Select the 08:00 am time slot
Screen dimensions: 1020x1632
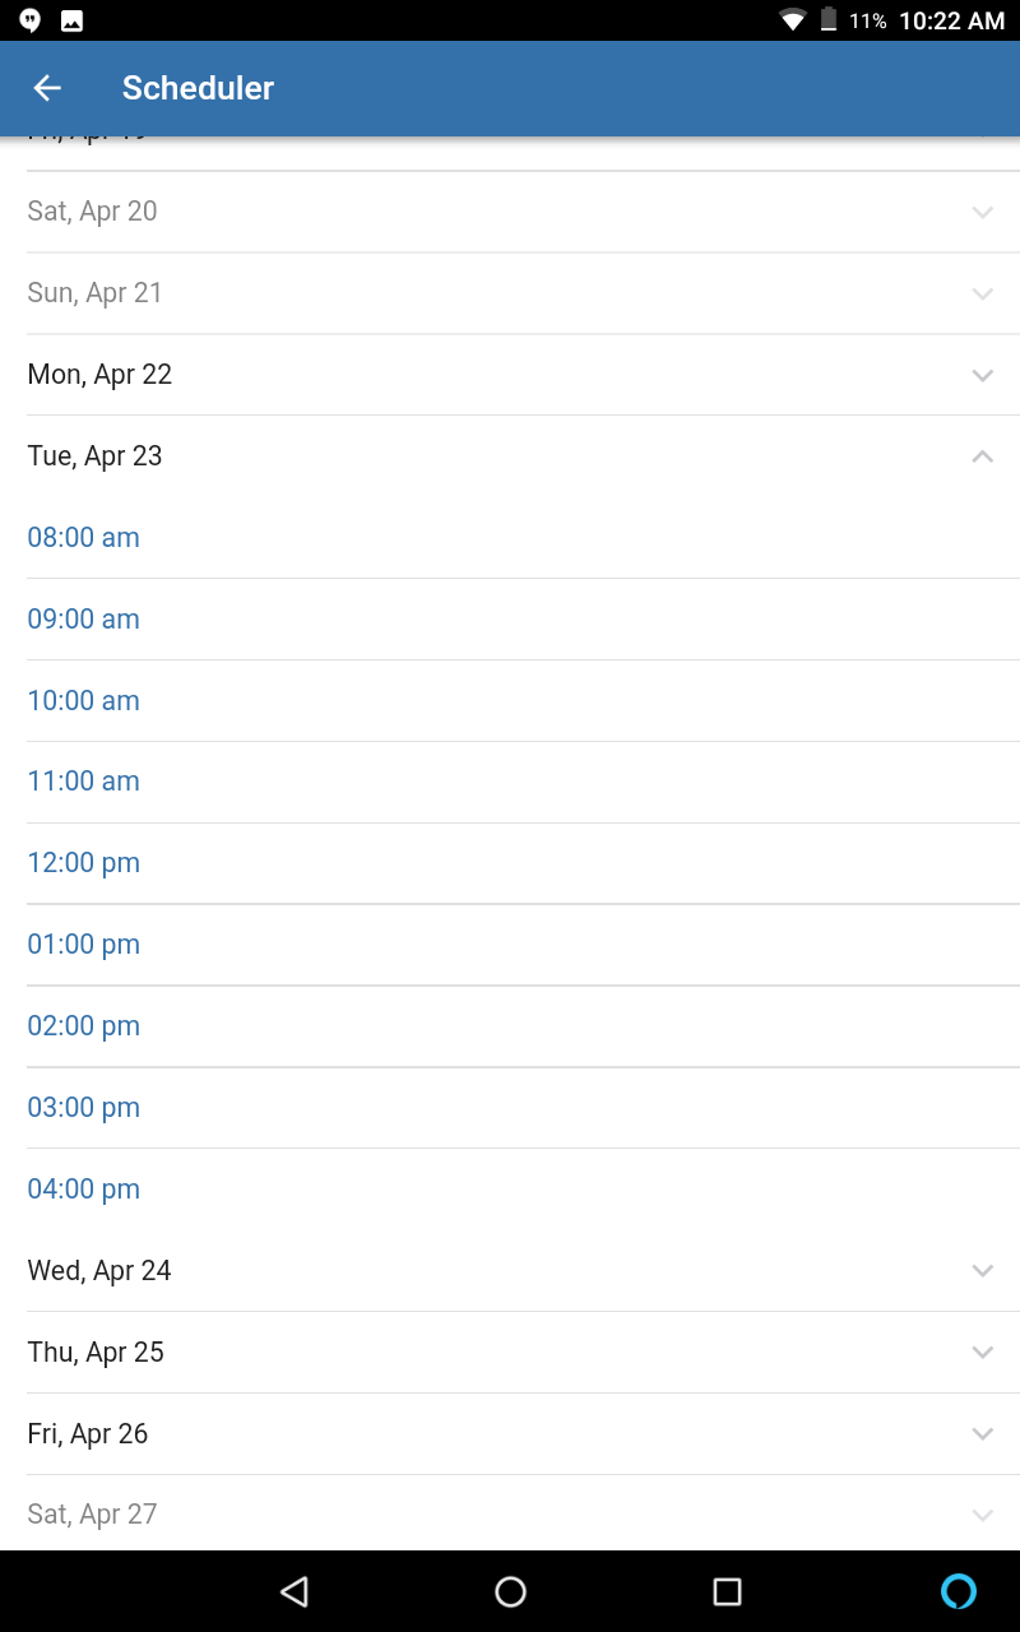click(84, 537)
